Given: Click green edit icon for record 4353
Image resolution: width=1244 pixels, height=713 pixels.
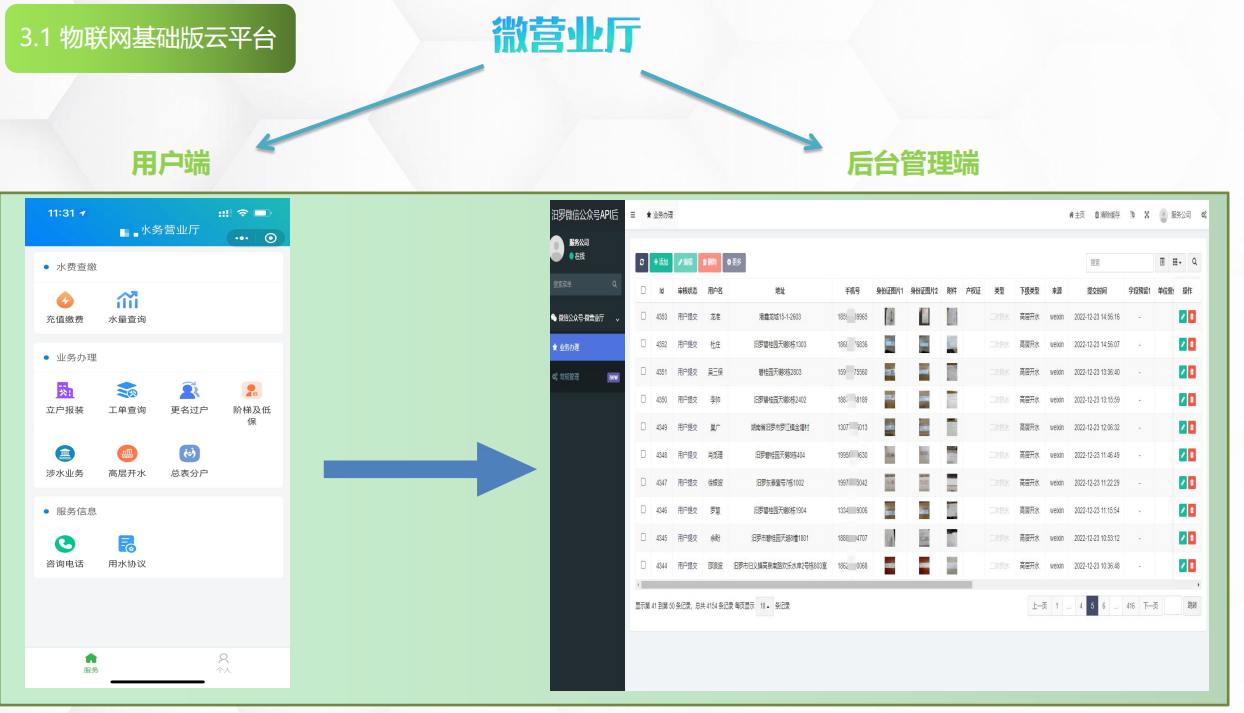Looking at the screenshot, I should point(1183,317).
